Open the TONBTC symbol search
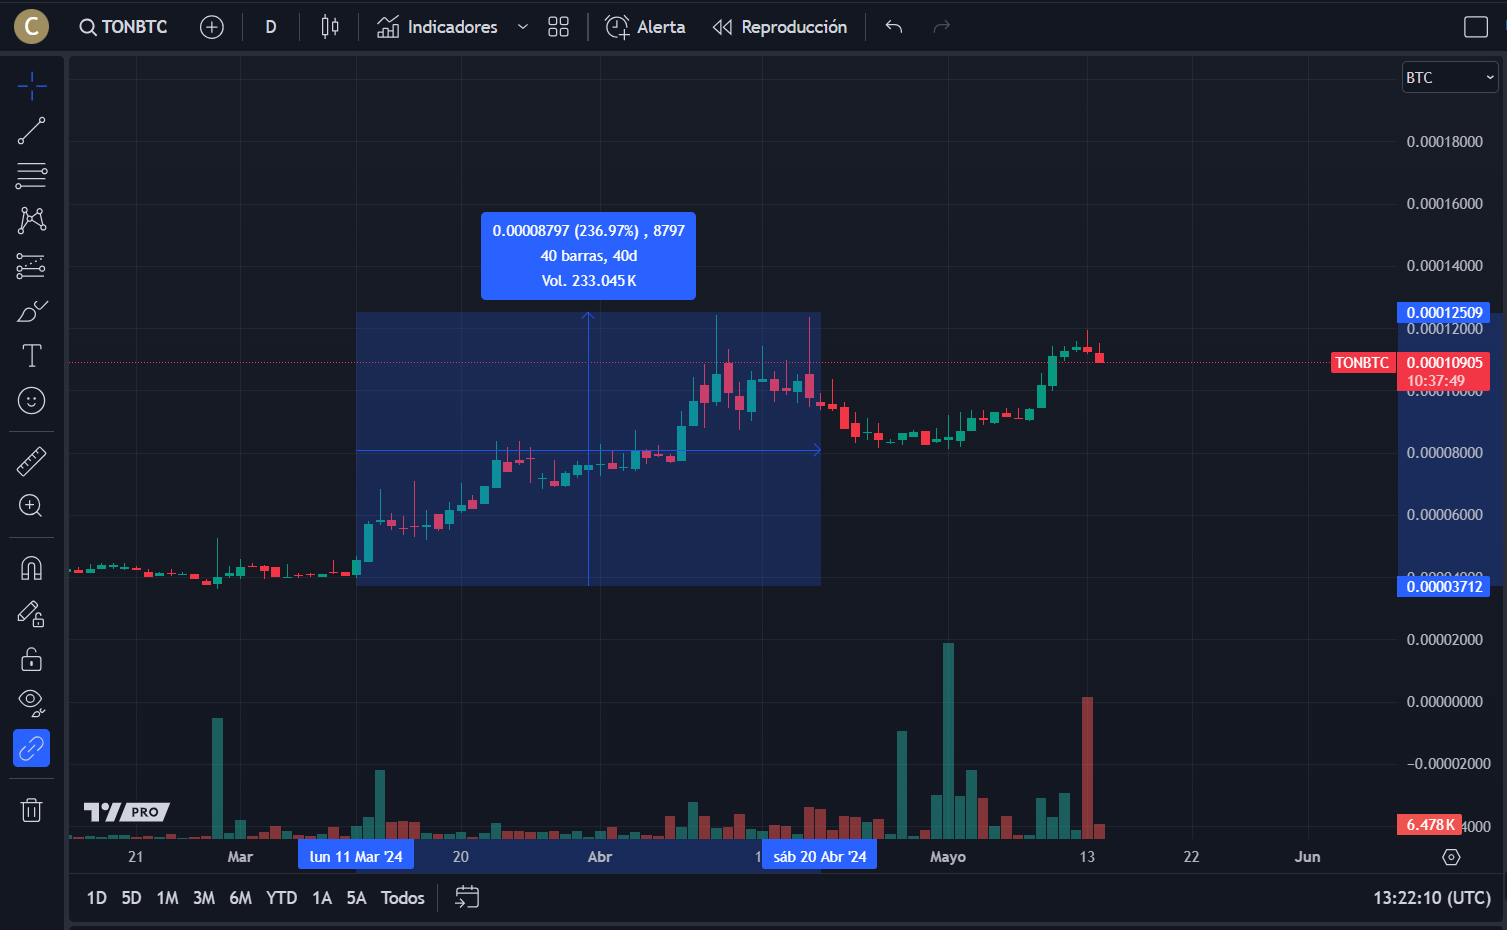The width and height of the screenshot is (1507, 930). pyautogui.click(x=124, y=27)
